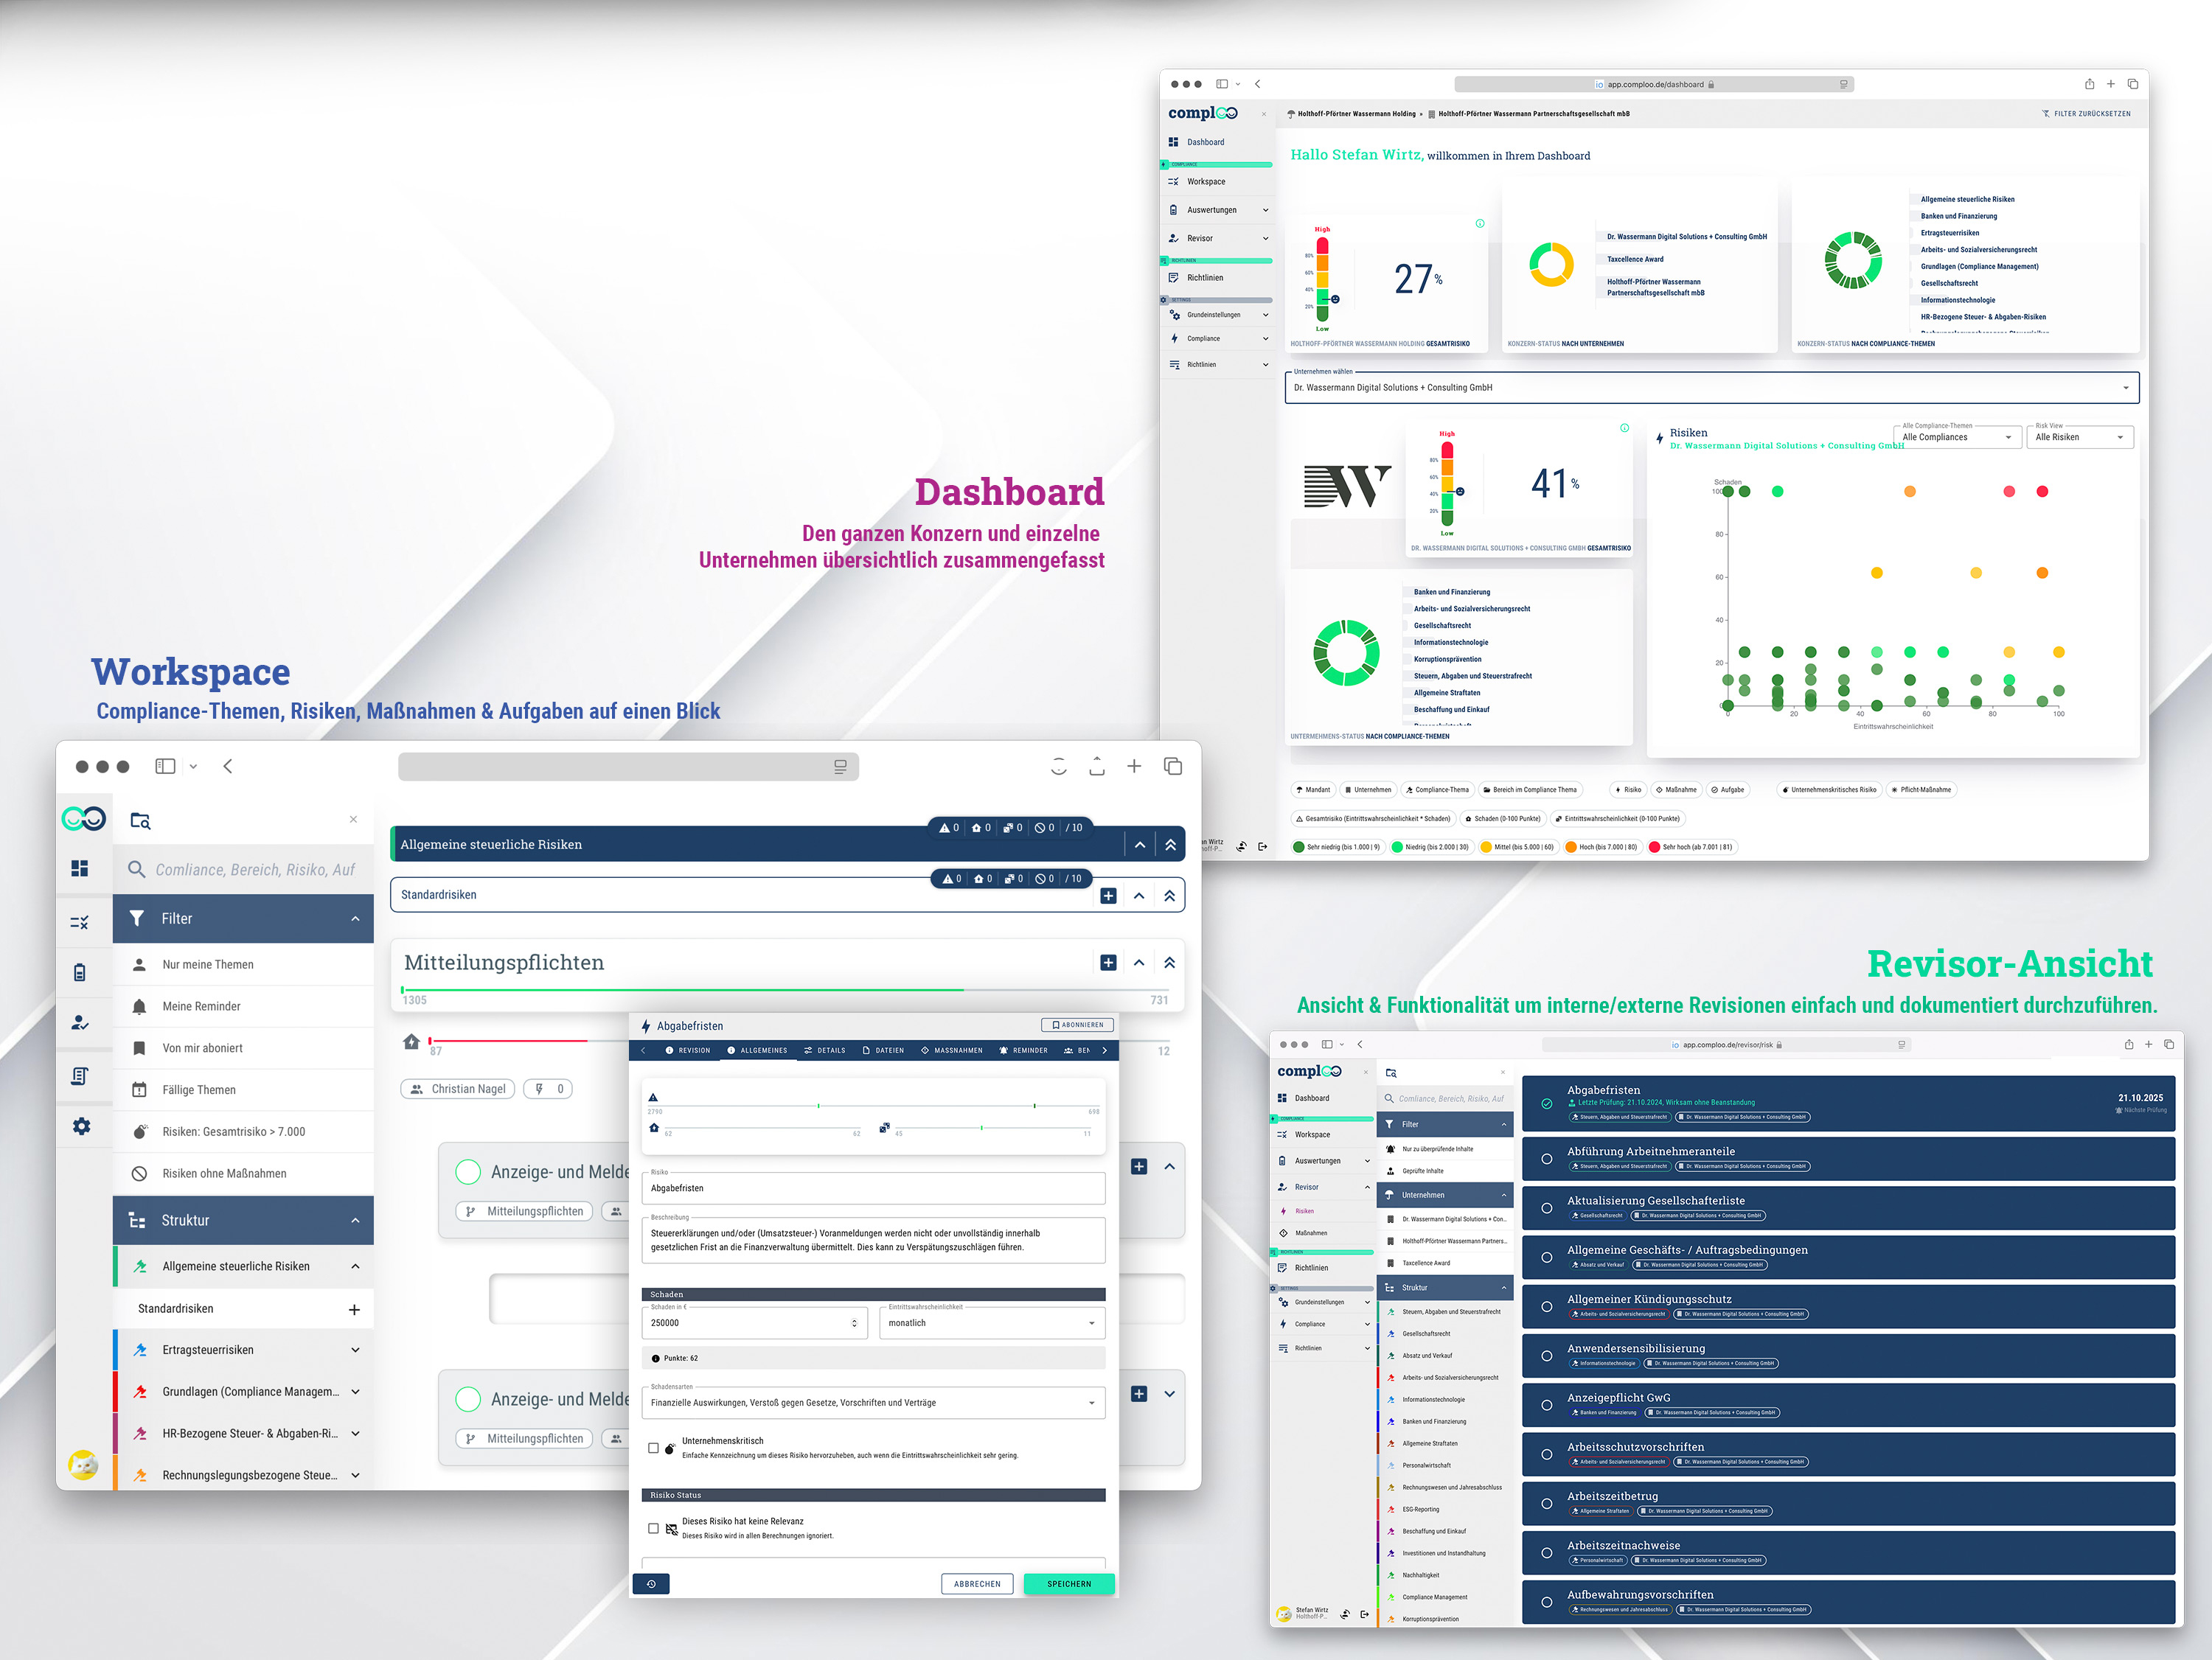Open Auswertungen clipboard icon in Workspace window sidebar
This screenshot has height=1660, width=2212.
[x=80, y=972]
